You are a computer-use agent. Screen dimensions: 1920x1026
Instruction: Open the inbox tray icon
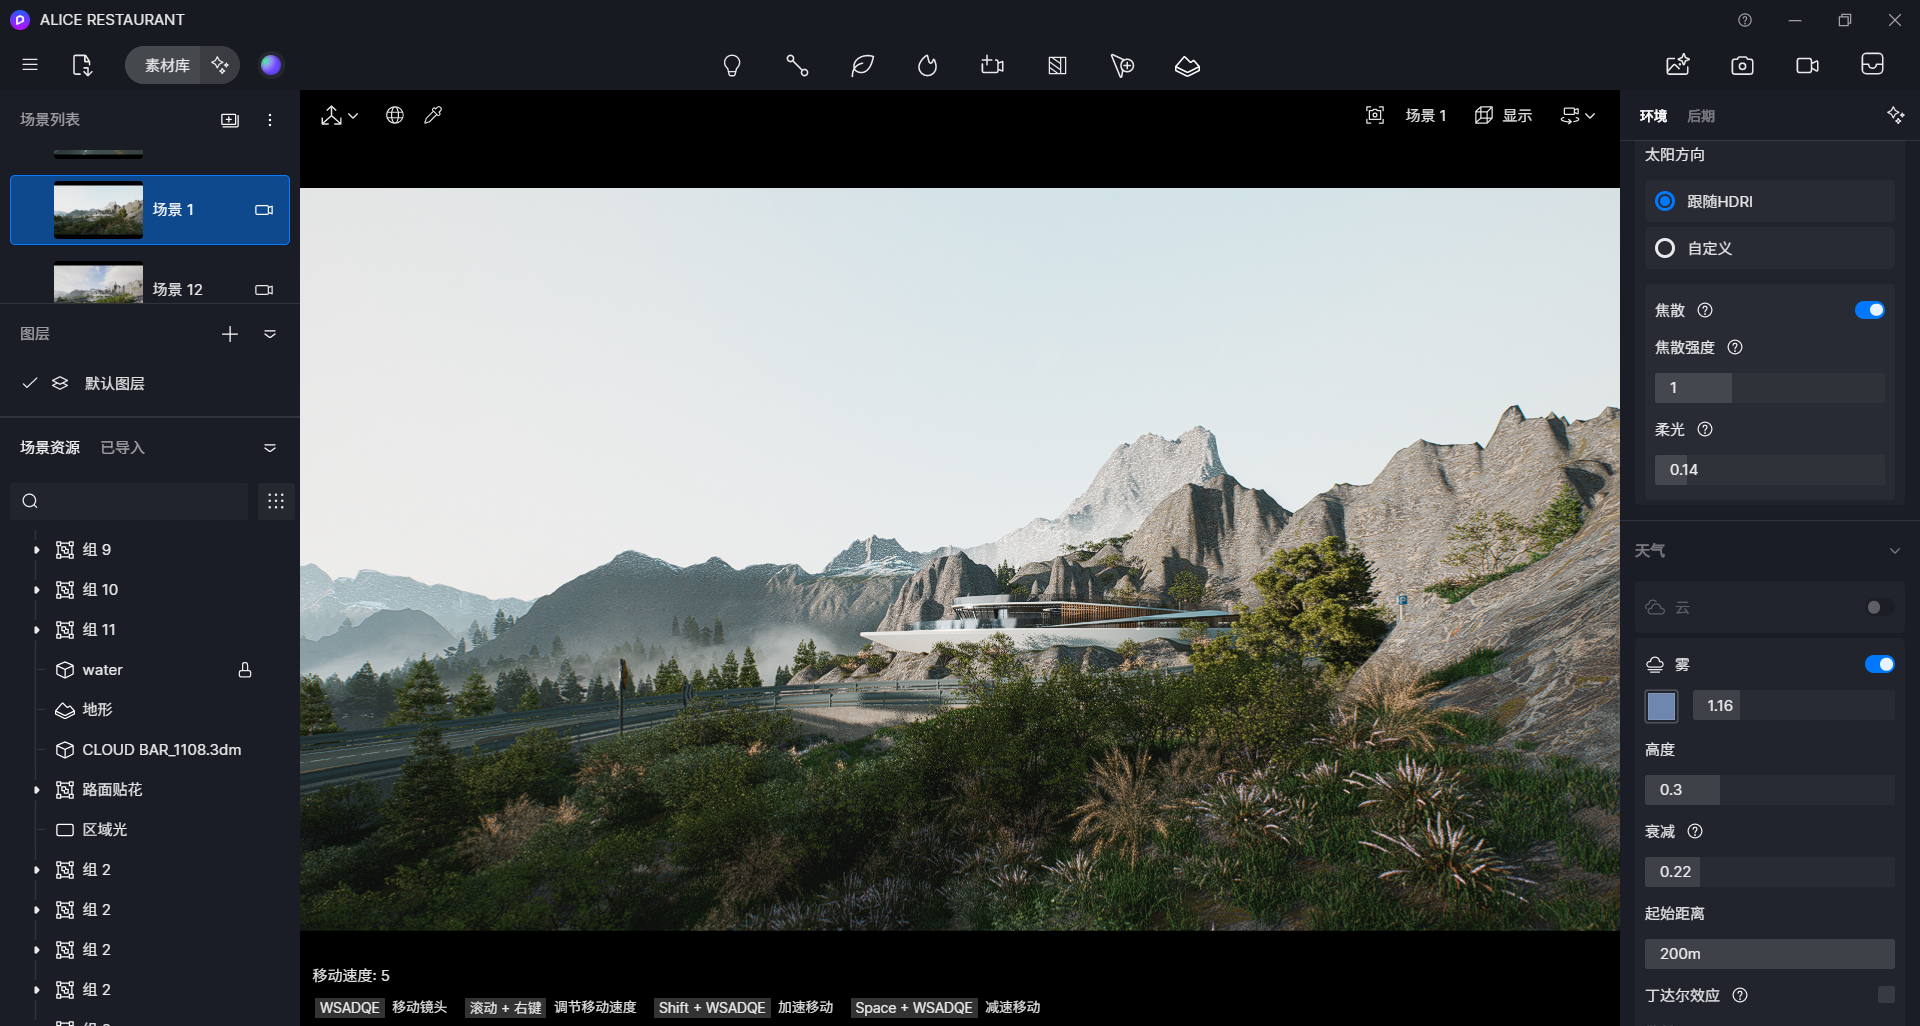(1872, 64)
